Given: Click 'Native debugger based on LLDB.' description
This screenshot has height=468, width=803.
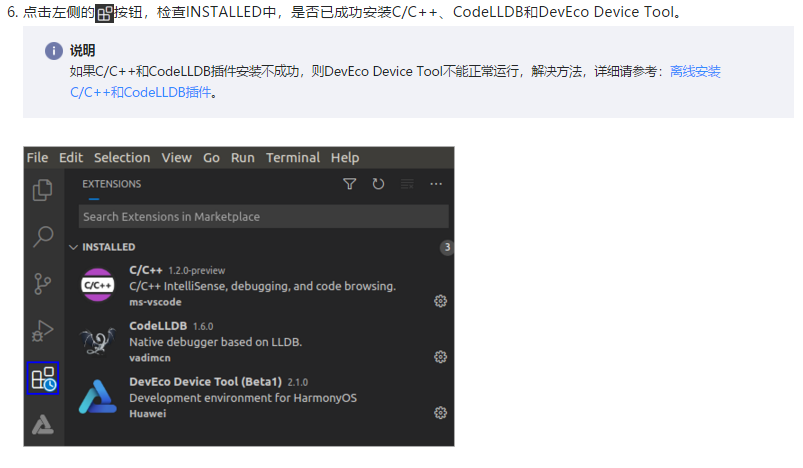Looking at the screenshot, I should (216, 342).
